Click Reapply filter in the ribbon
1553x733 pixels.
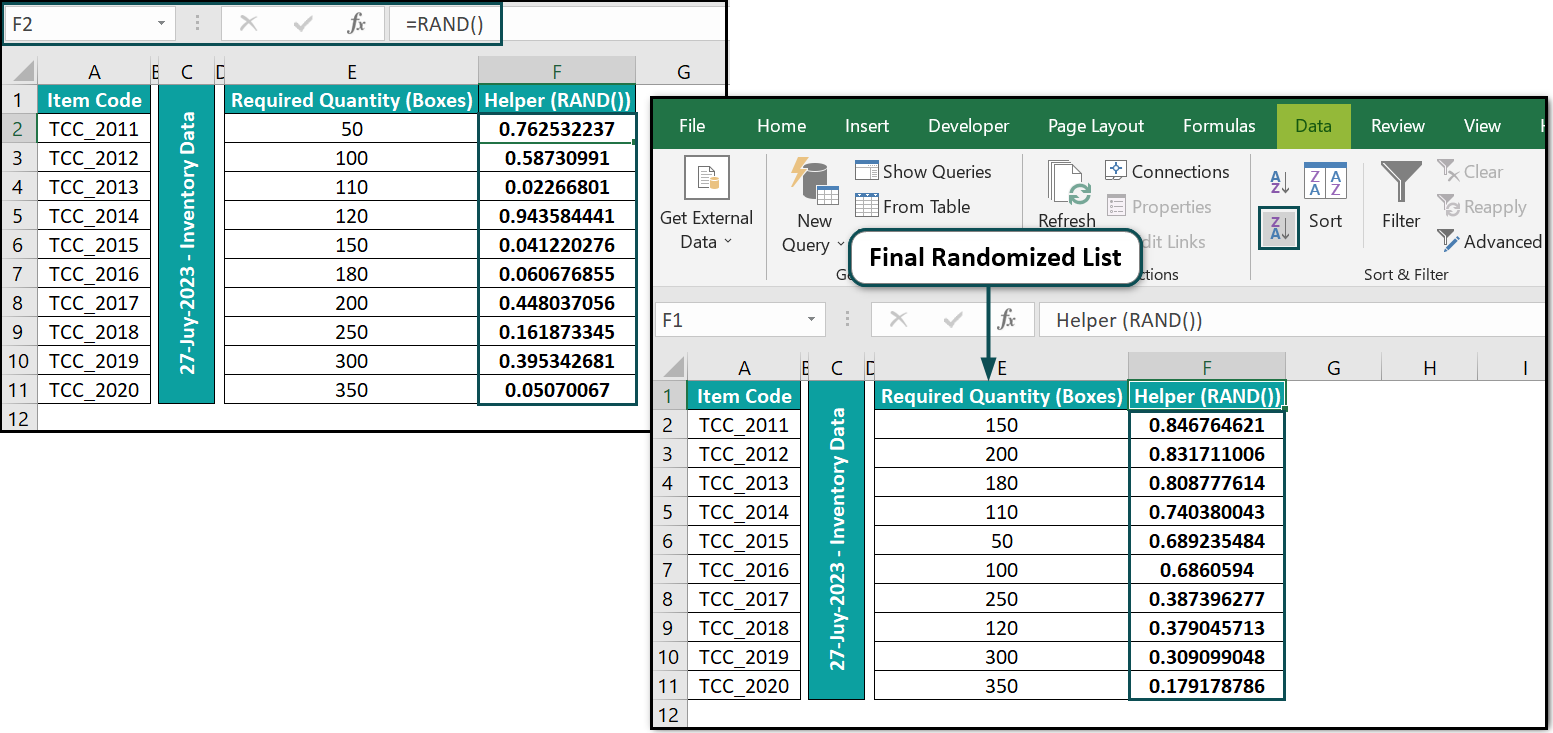click(x=1482, y=207)
